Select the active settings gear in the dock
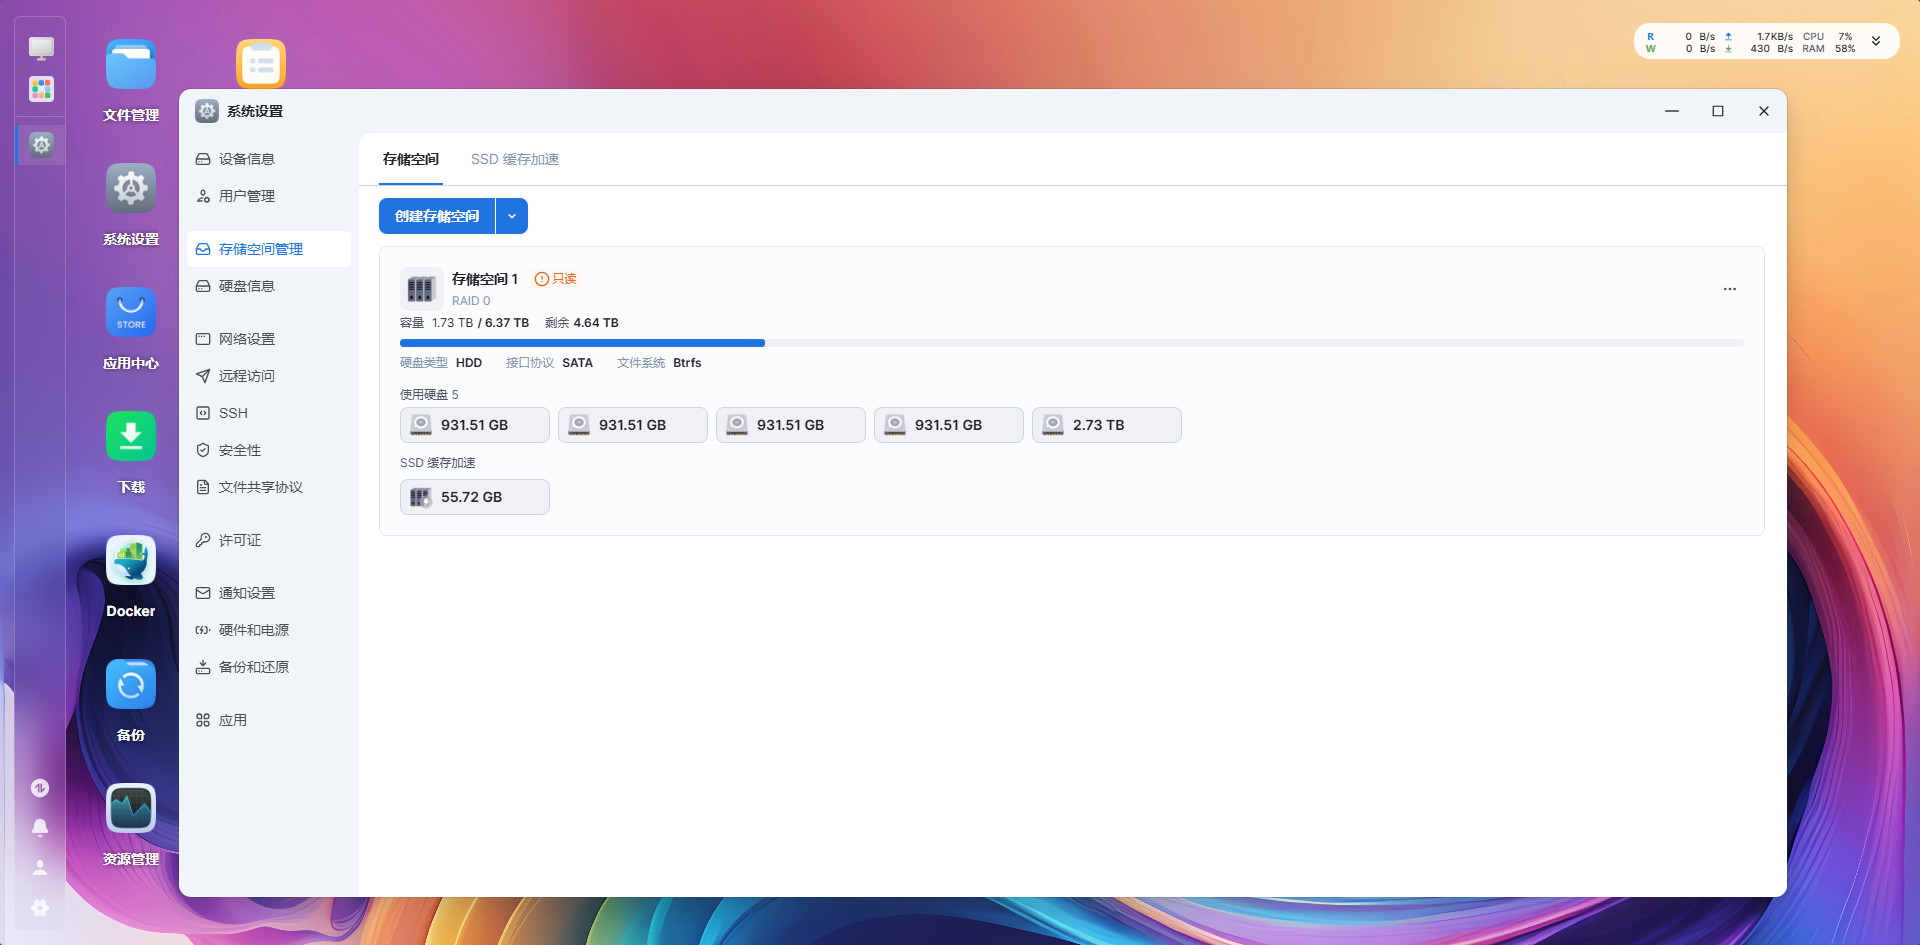The height and width of the screenshot is (945, 1920). coord(41,145)
